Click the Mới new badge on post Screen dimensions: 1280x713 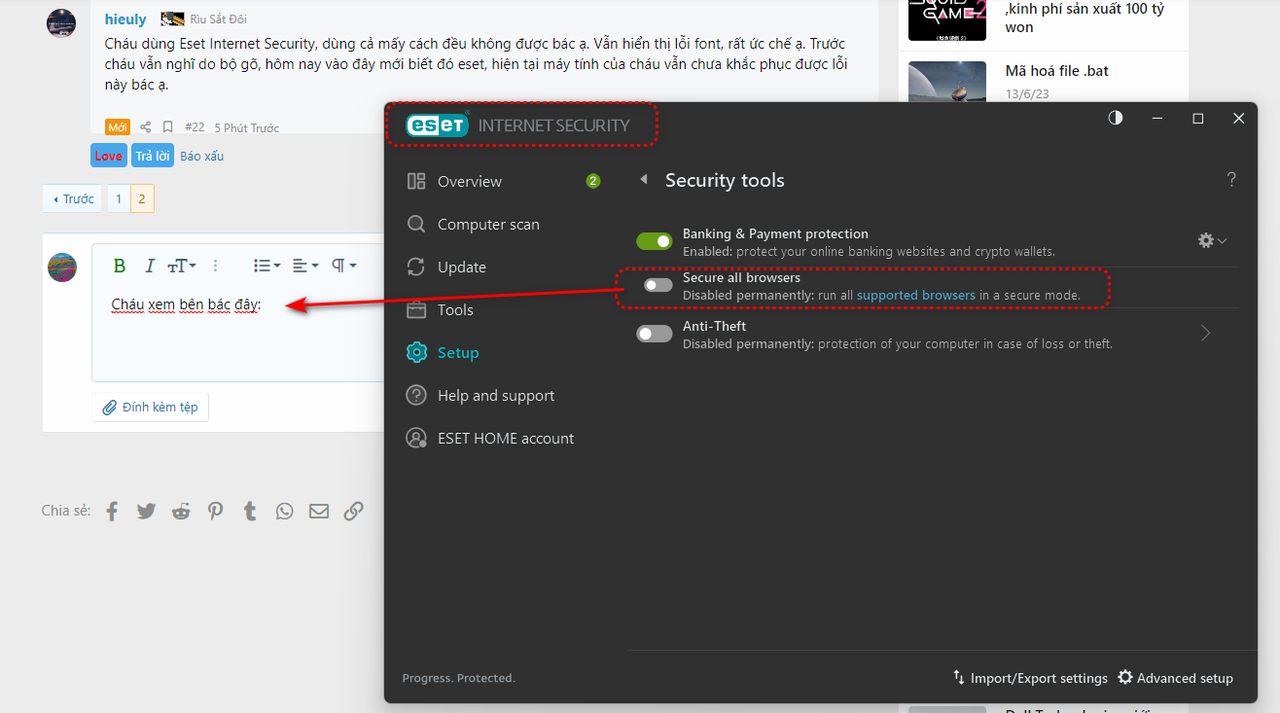(118, 127)
